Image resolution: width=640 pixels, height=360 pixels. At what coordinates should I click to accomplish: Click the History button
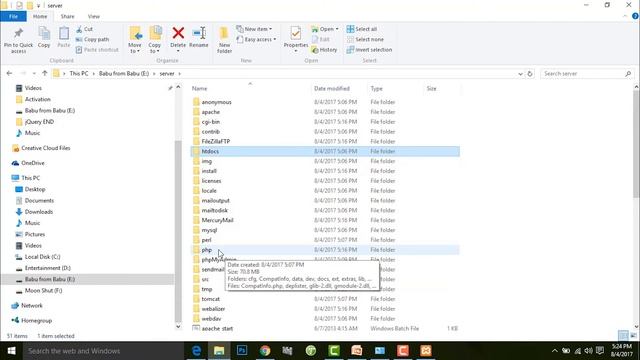(x=324, y=49)
